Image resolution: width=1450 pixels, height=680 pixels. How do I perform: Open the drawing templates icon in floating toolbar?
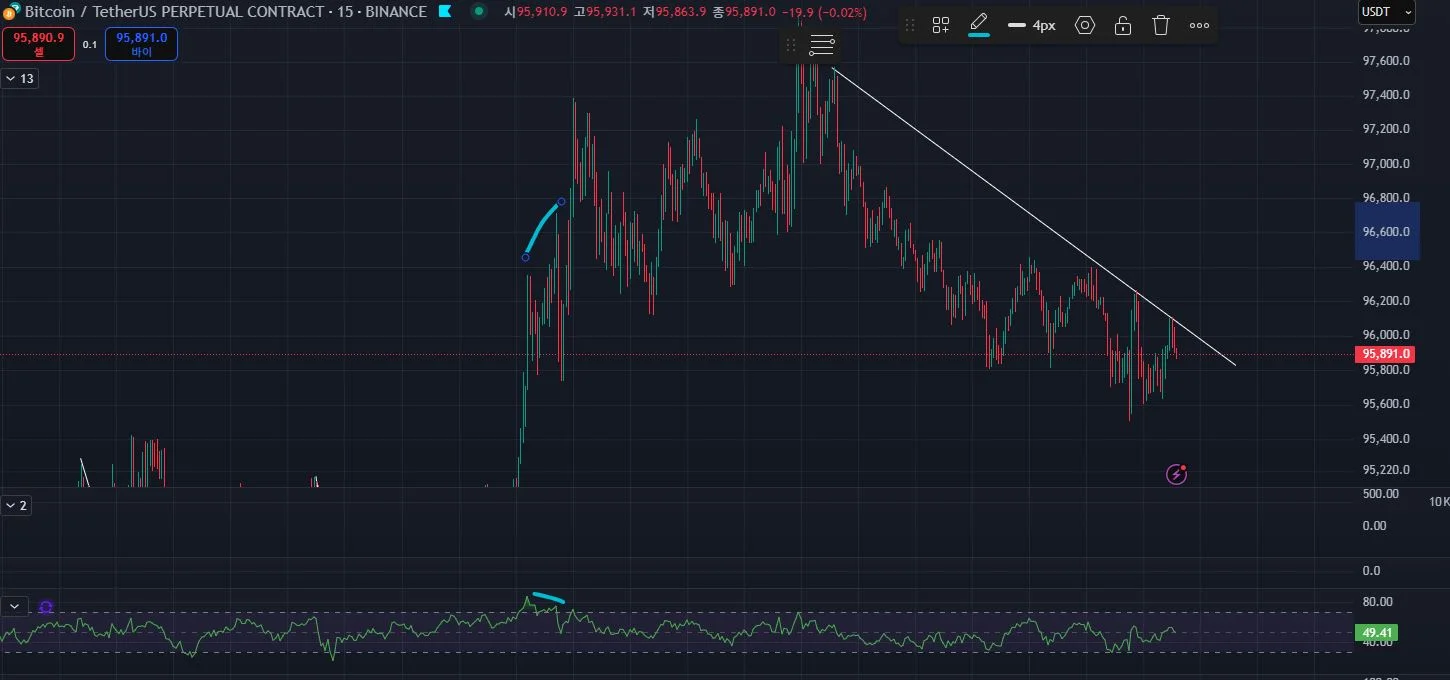(940, 26)
